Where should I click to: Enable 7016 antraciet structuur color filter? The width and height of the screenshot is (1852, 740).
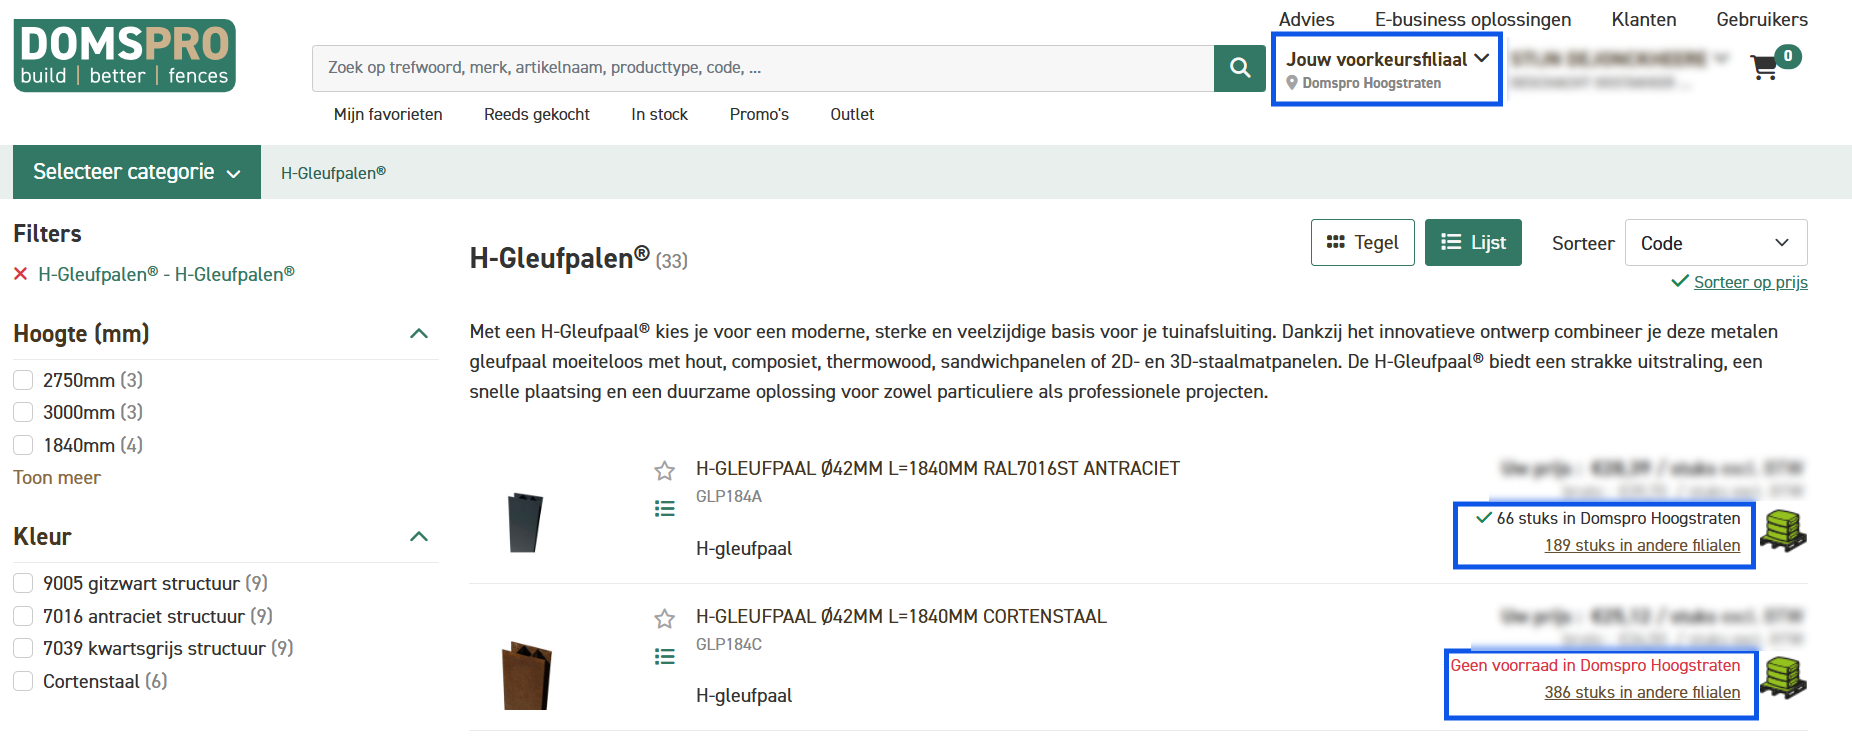pyautogui.click(x=23, y=616)
